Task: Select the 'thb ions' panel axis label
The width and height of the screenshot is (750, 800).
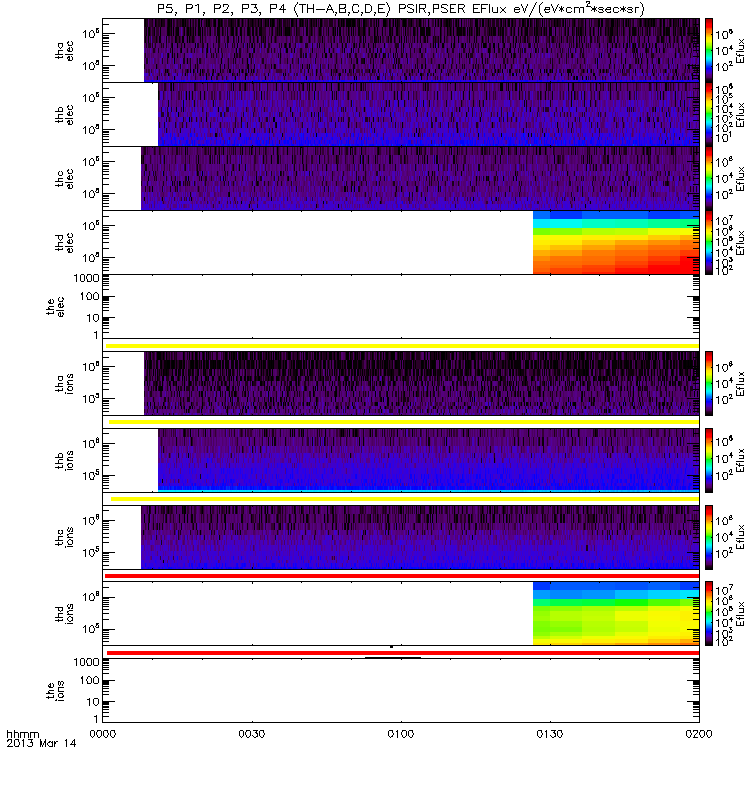Action: click(x=64, y=460)
